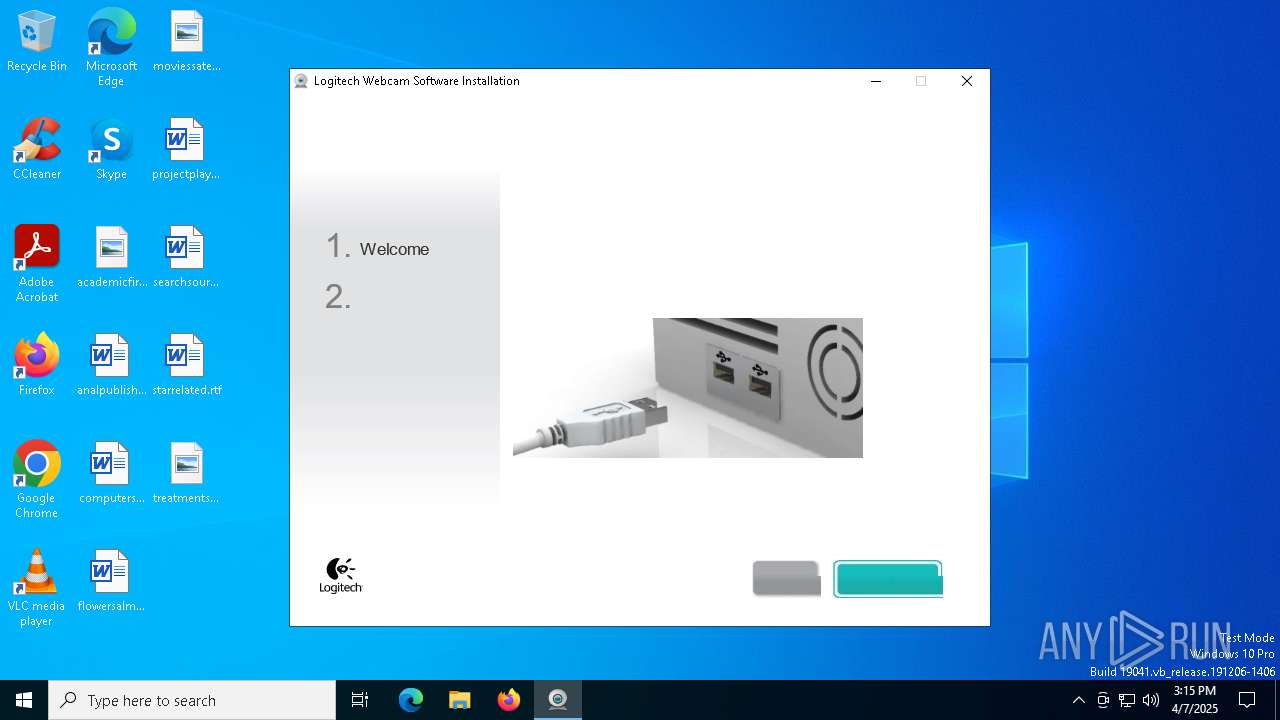Viewport: 1280px width, 720px height.
Task: Click the gray back button in installer
Action: [786, 578]
